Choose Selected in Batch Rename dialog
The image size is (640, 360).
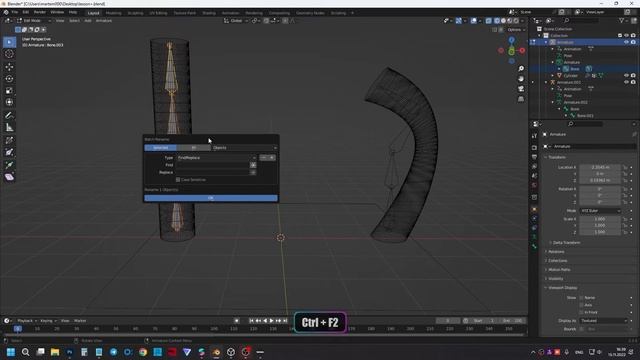click(x=161, y=148)
